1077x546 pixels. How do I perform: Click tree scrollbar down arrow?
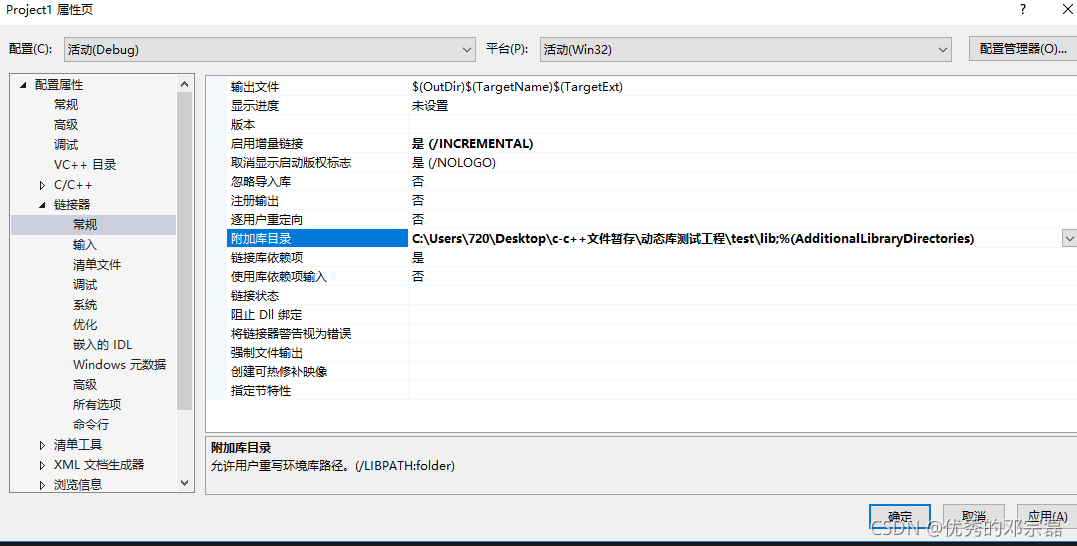[x=184, y=484]
